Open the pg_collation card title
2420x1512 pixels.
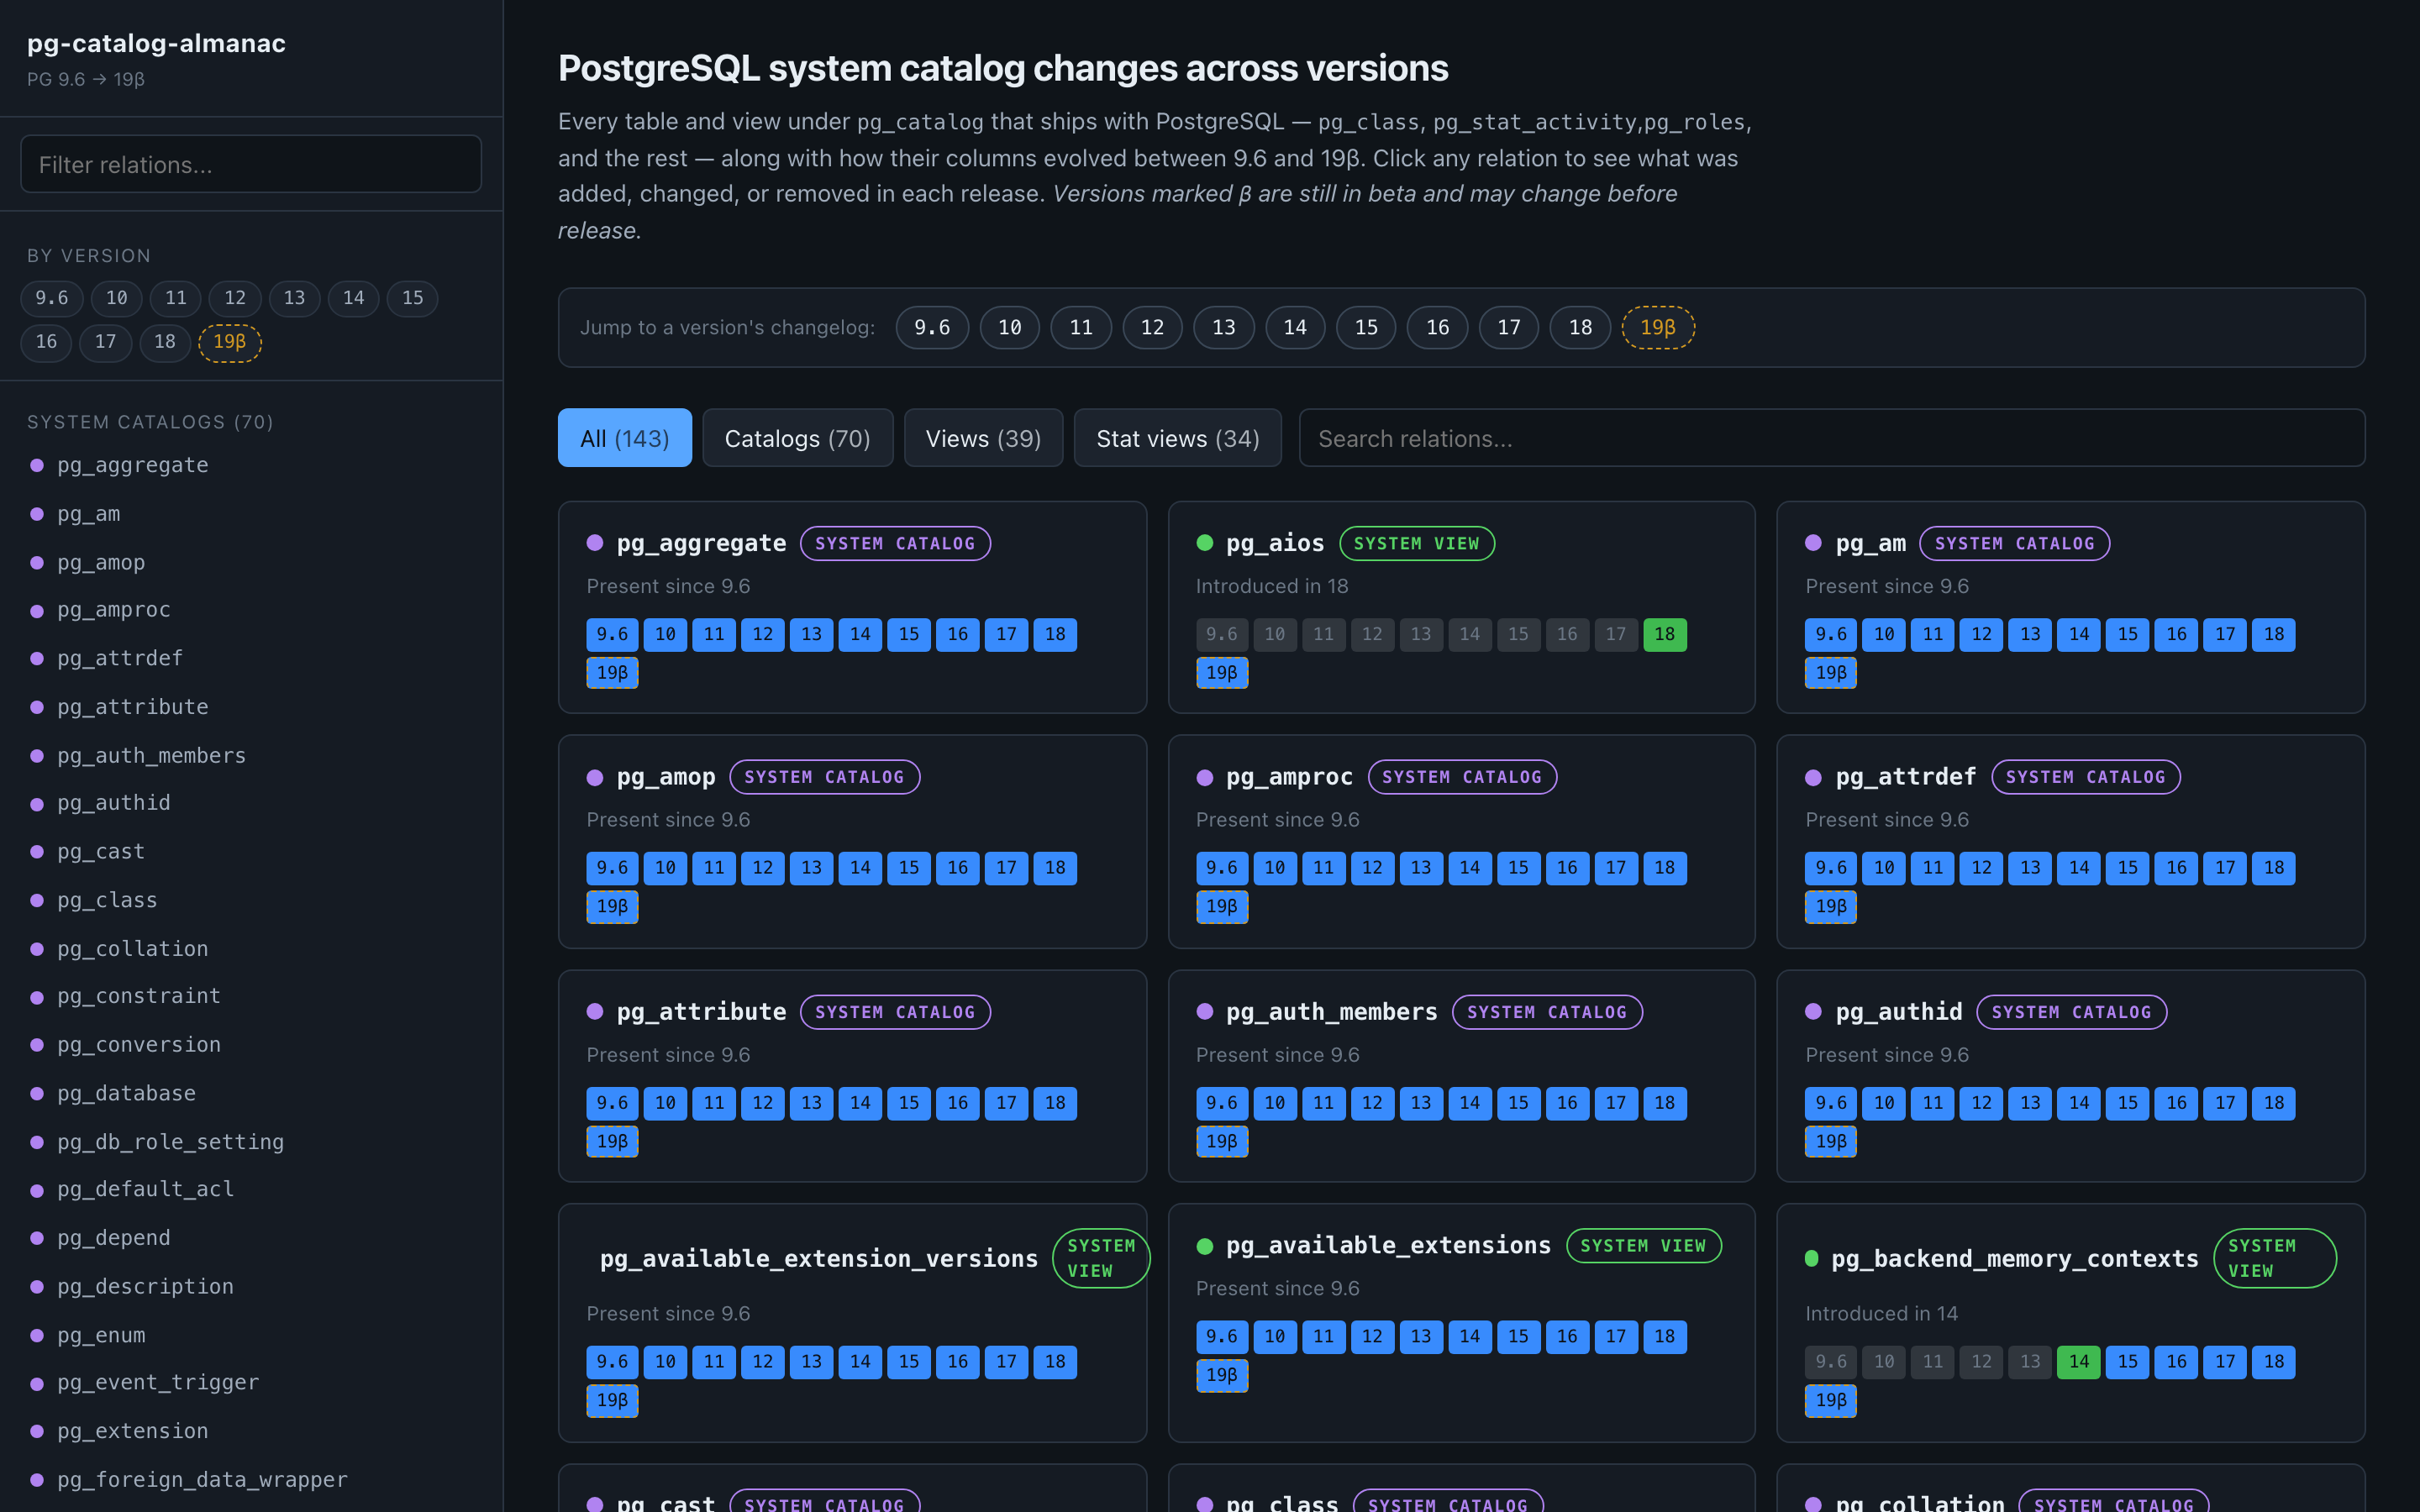(x=1920, y=1502)
